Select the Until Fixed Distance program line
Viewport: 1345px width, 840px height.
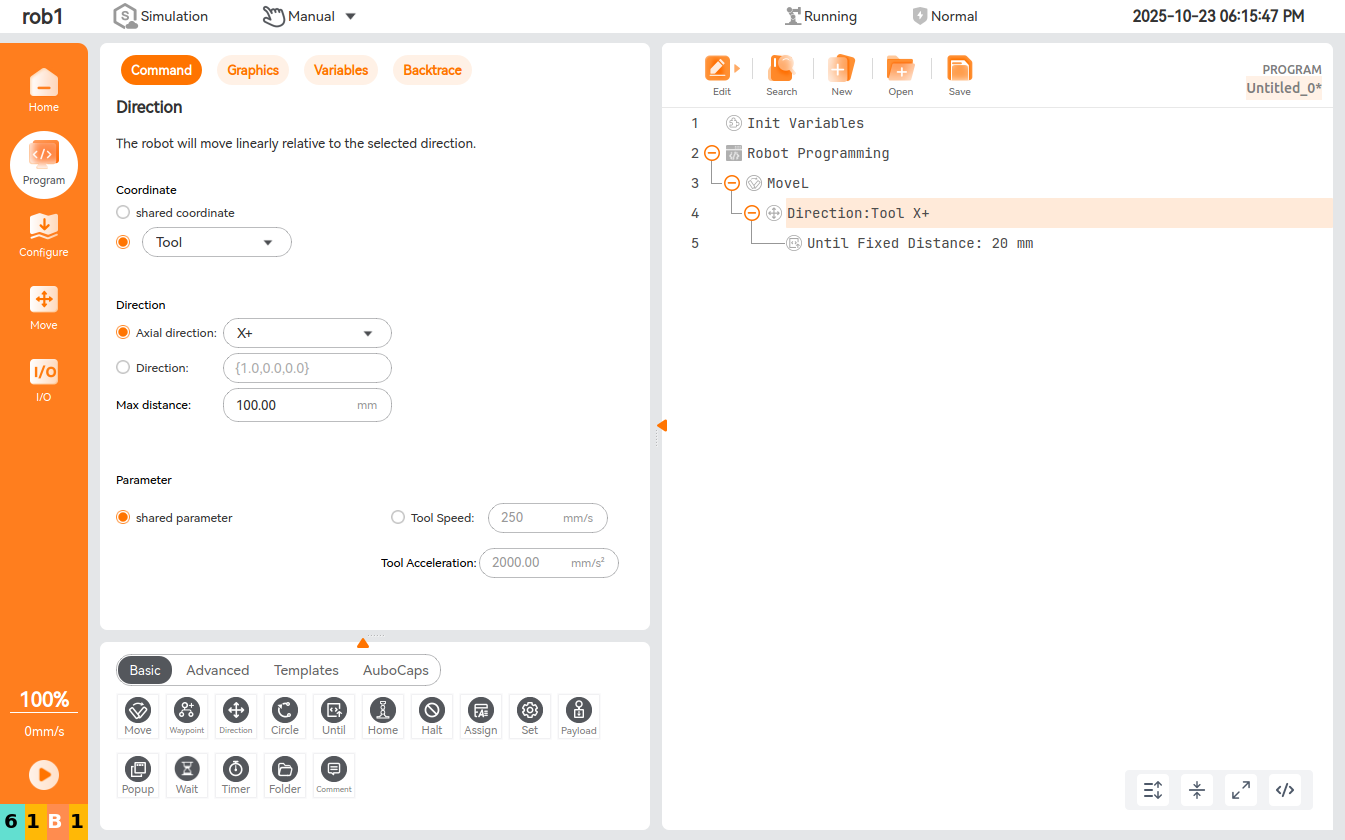919,243
